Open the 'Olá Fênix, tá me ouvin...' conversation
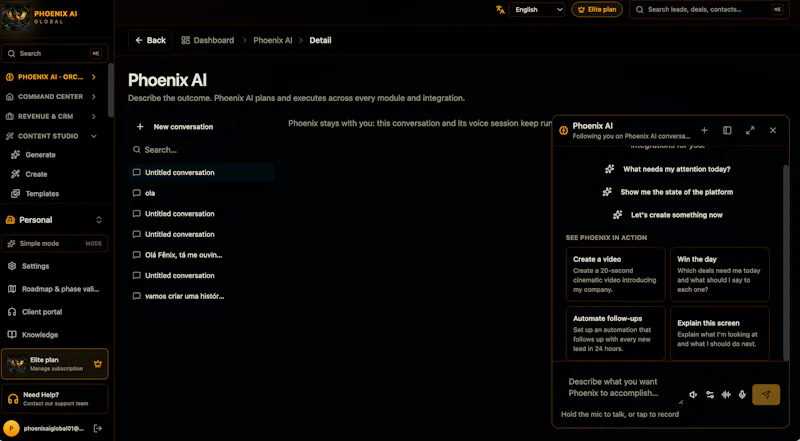Screen dimensions: 800x441 [202, 255]
